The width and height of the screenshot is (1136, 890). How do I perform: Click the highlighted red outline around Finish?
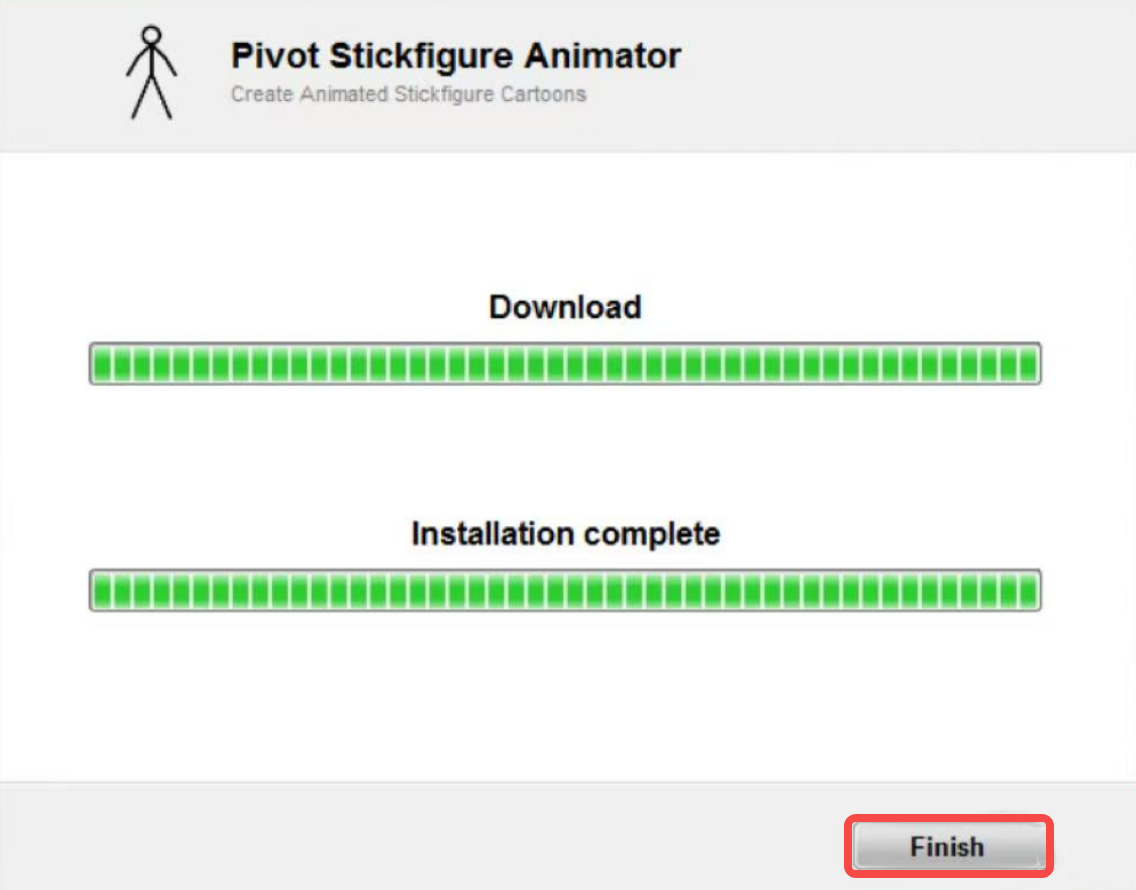click(x=946, y=818)
